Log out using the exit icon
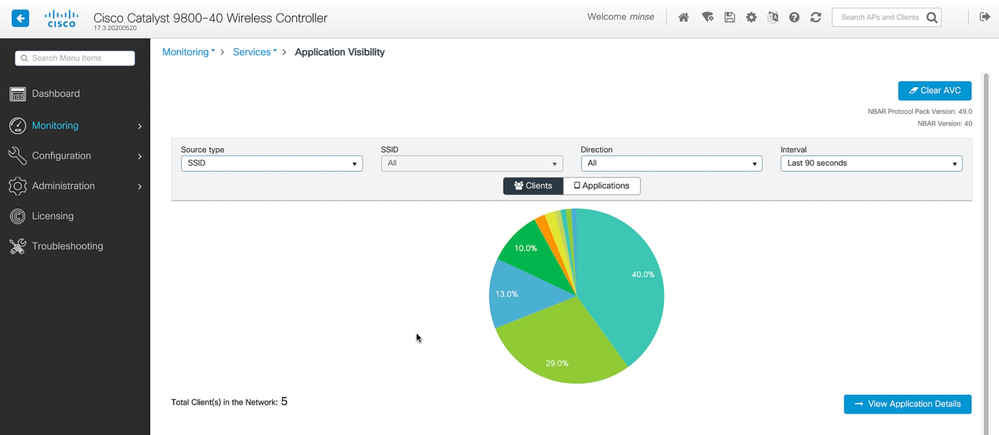Image resolution: width=999 pixels, height=435 pixels. pos(984,17)
